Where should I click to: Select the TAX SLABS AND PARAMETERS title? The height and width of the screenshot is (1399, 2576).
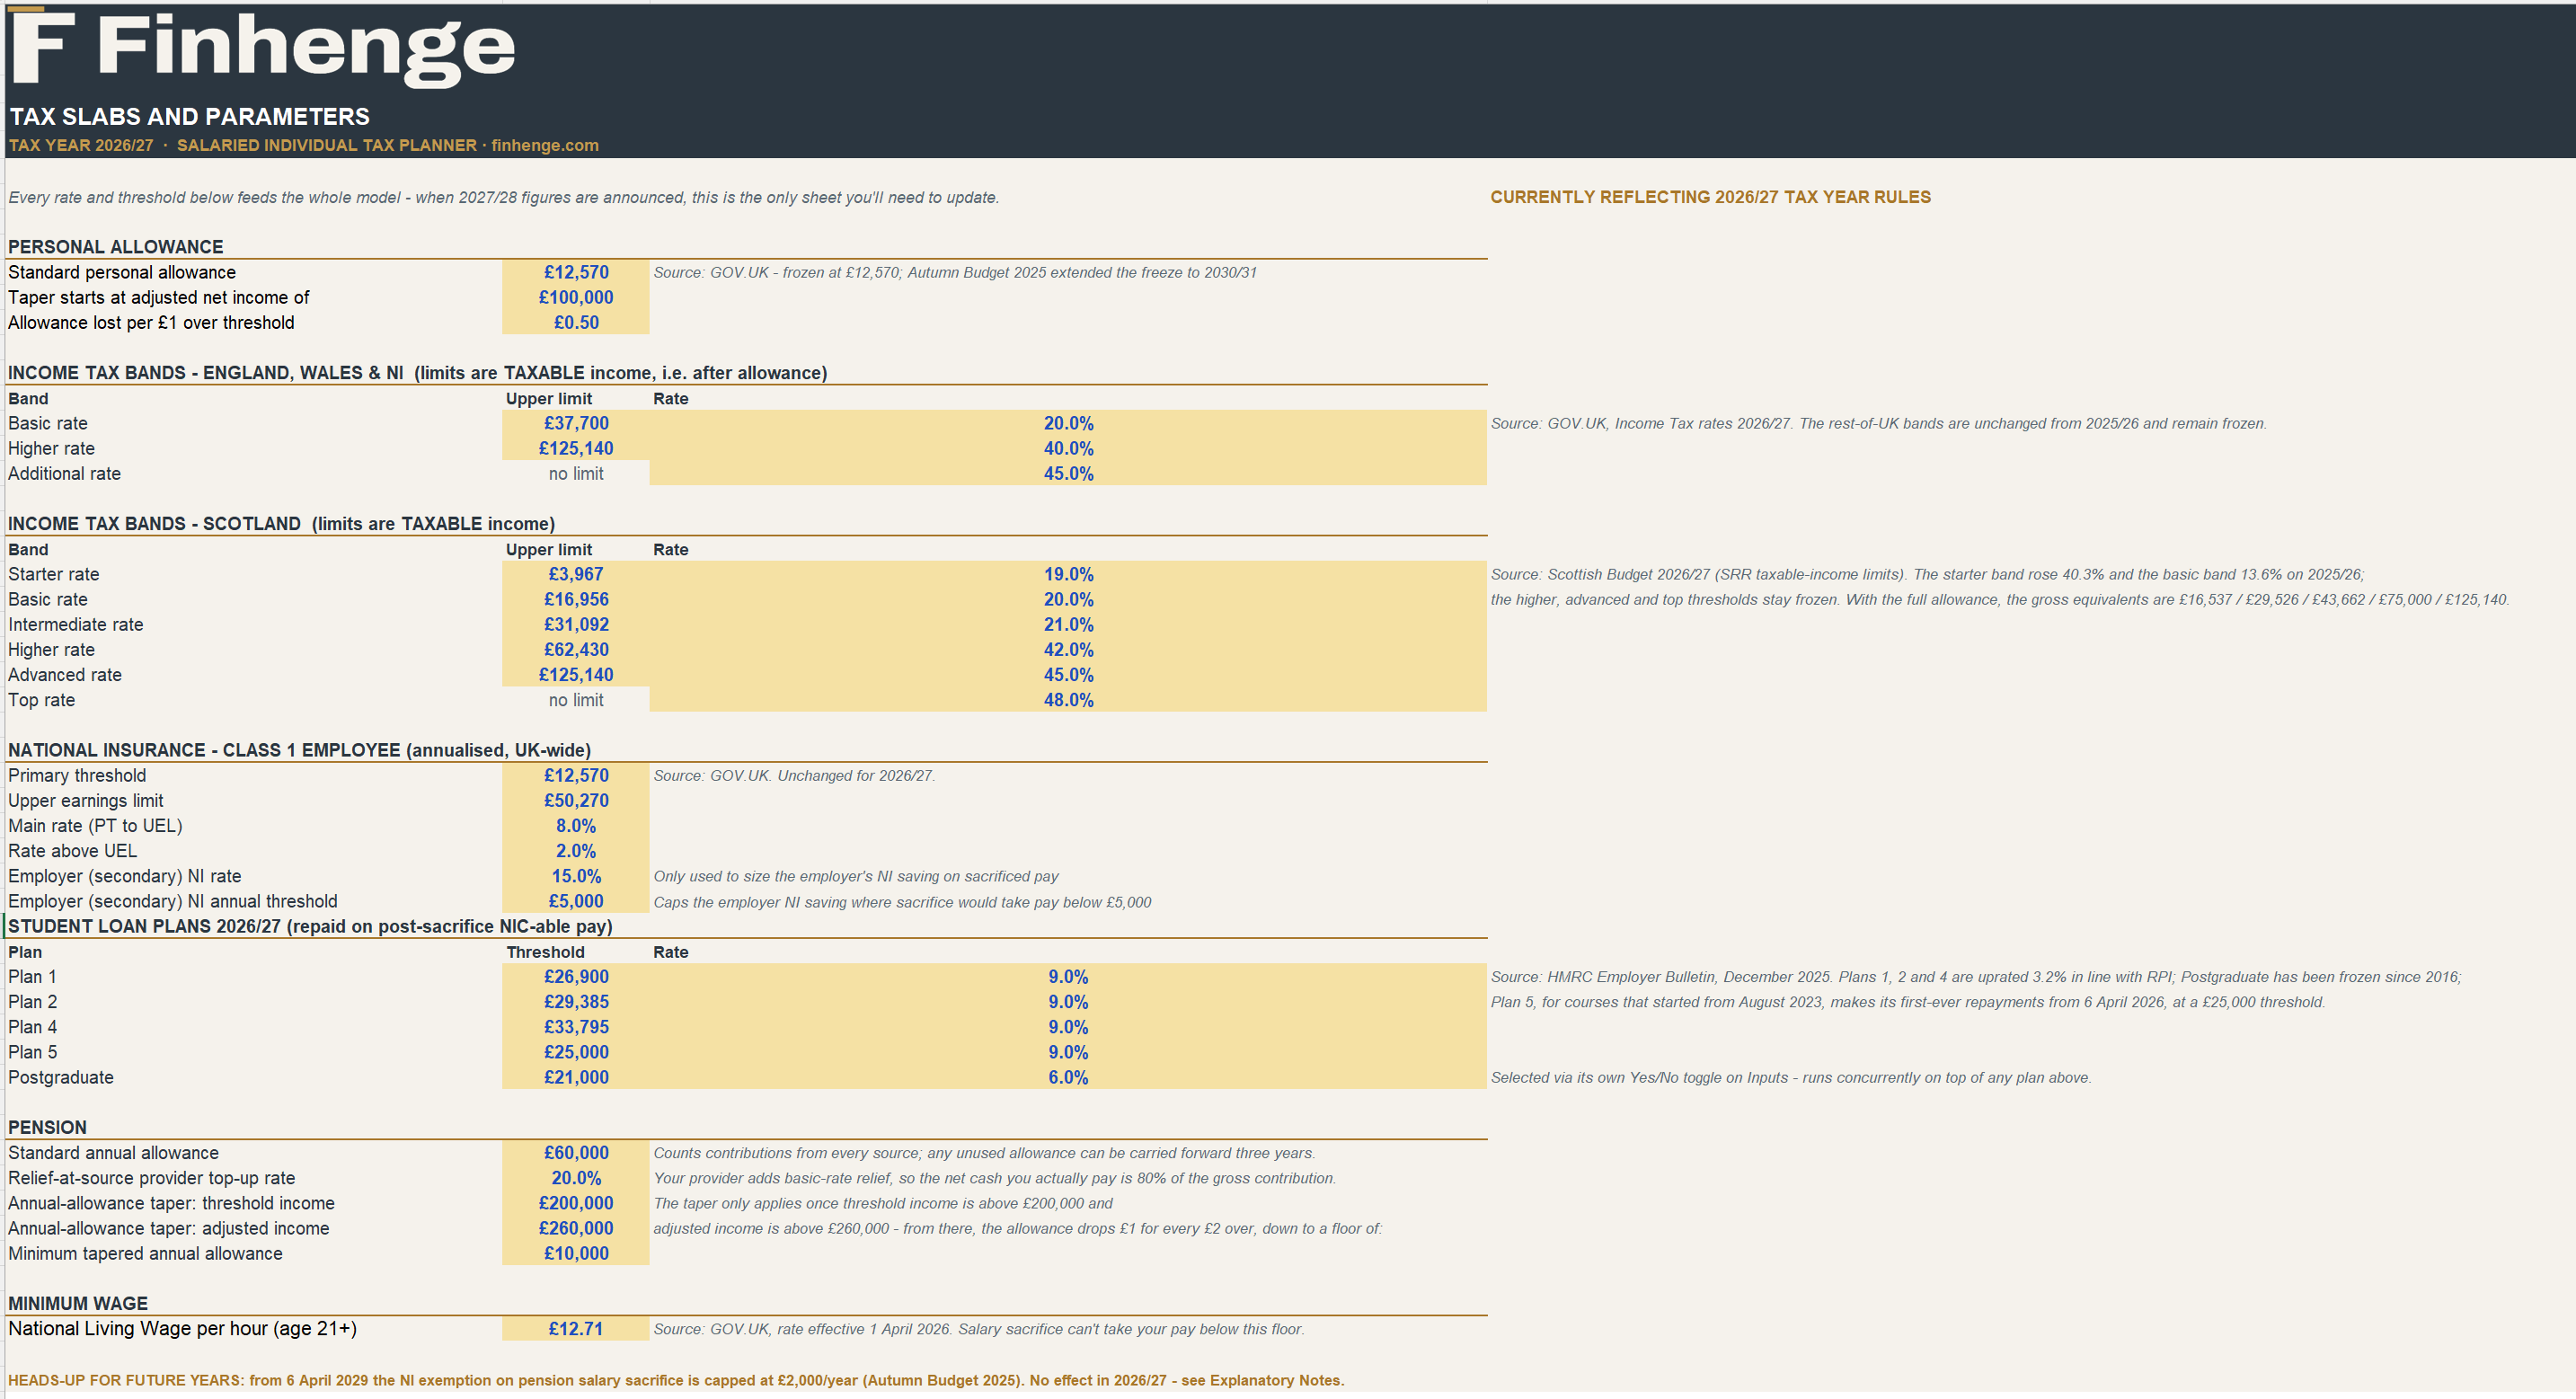(x=189, y=117)
